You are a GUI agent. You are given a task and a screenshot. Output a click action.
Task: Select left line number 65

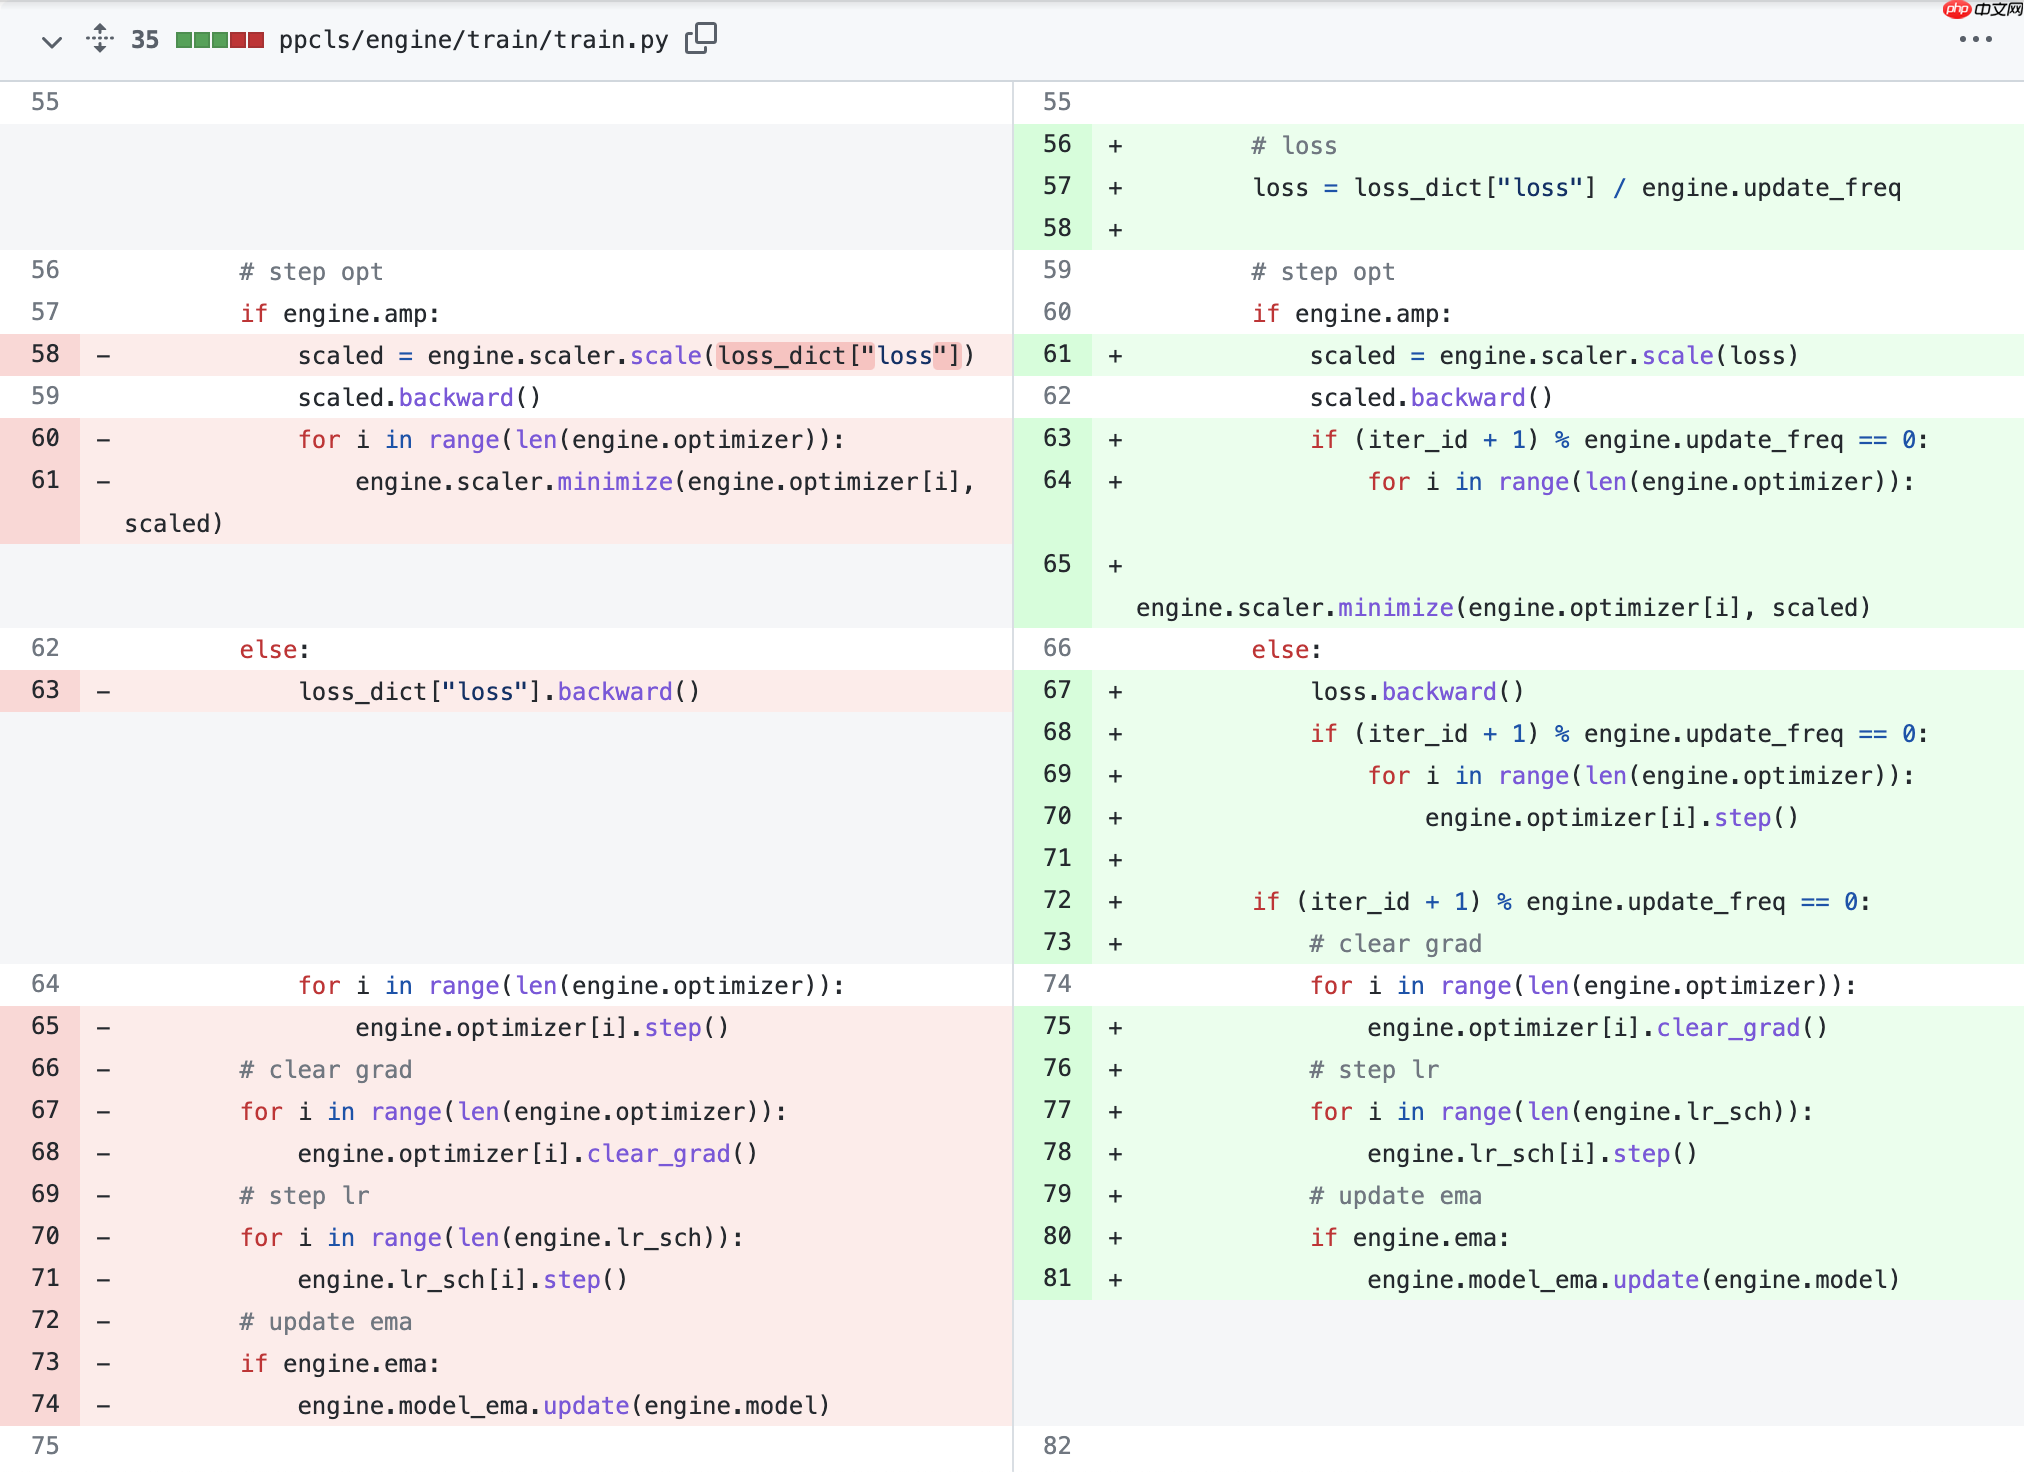click(45, 1026)
